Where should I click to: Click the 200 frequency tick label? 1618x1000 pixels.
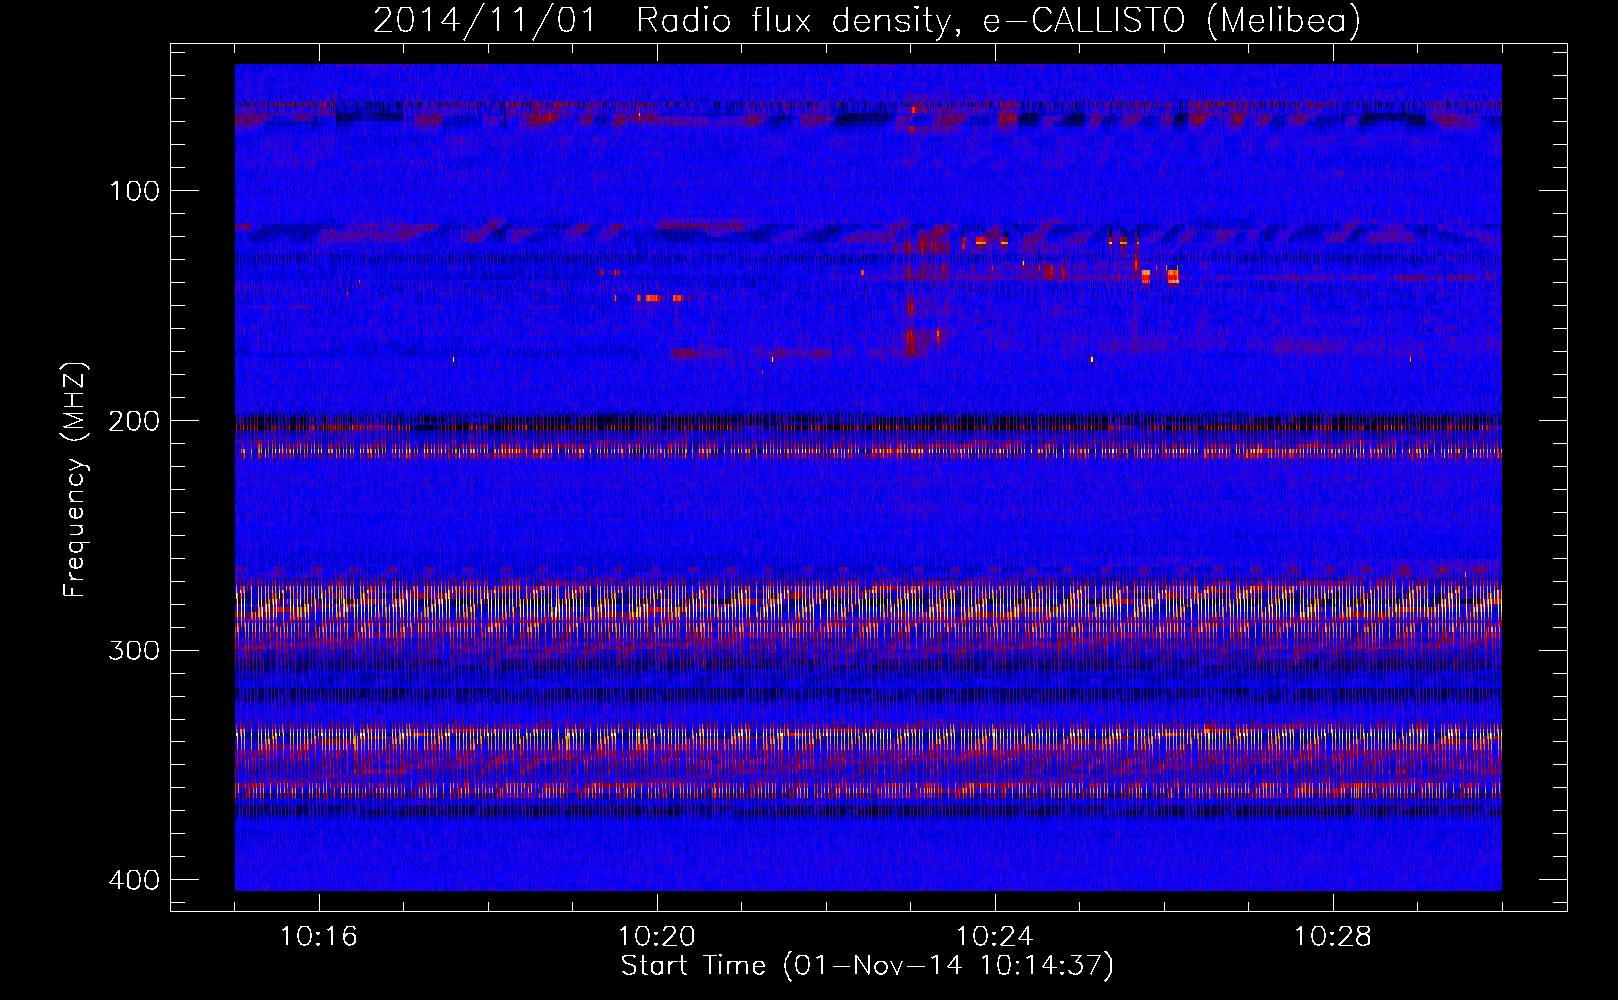134,421
